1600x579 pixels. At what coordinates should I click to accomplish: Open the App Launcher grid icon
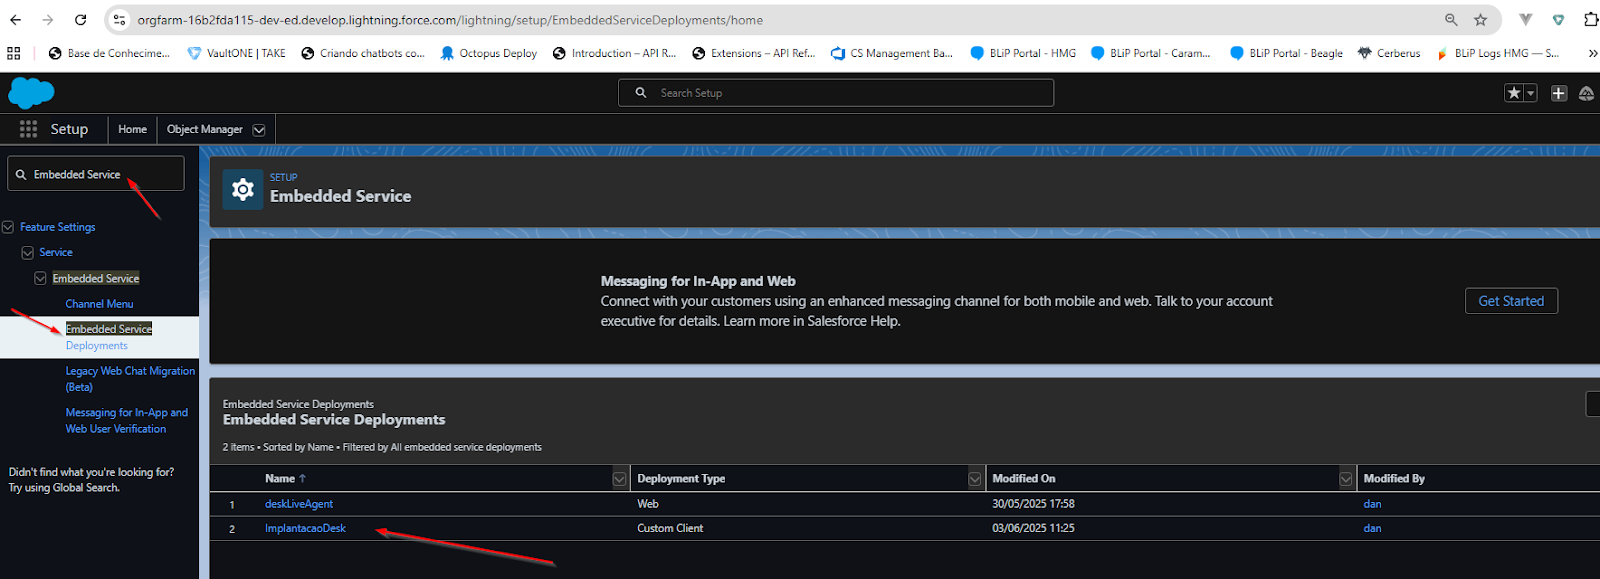(x=28, y=129)
